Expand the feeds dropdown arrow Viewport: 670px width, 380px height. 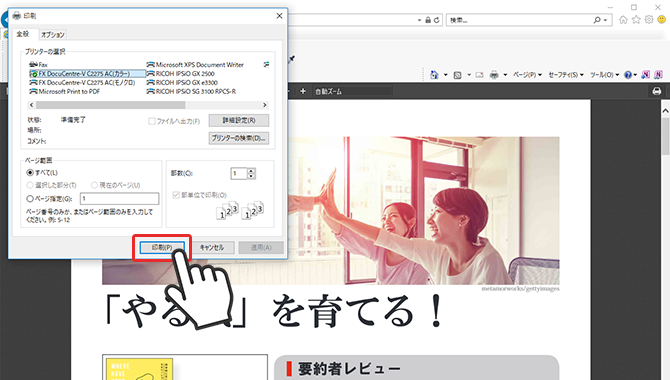[x=469, y=75]
